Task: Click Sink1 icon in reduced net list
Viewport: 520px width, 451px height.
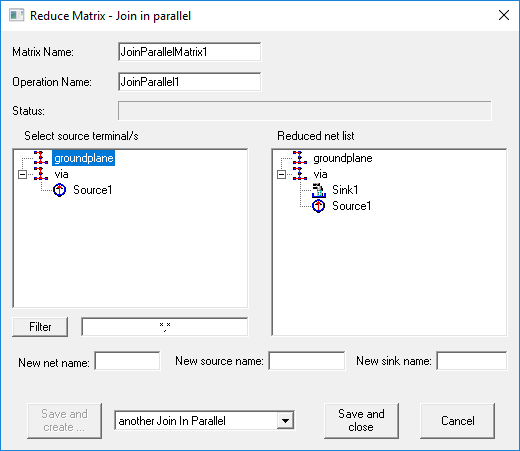Action: [318, 190]
